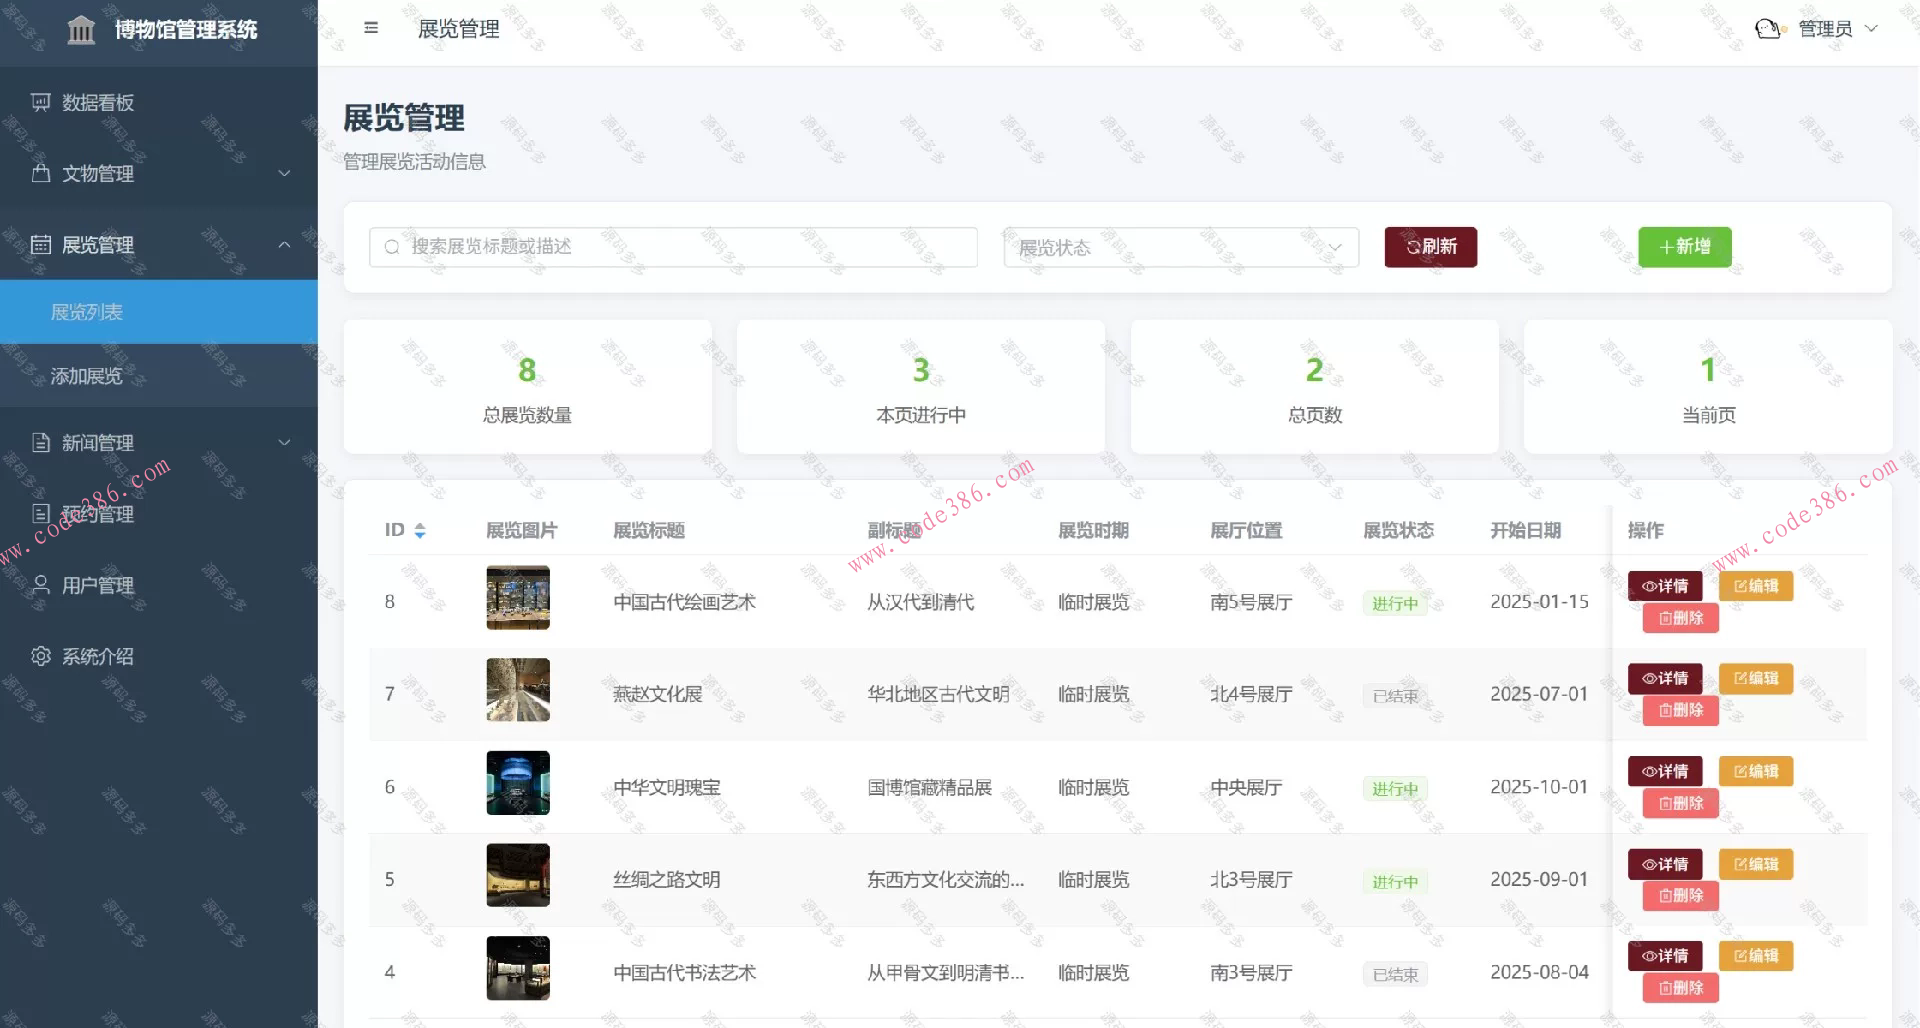Click the search input for exhibition titles
Image resolution: width=1920 pixels, height=1028 pixels.
coord(672,247)
